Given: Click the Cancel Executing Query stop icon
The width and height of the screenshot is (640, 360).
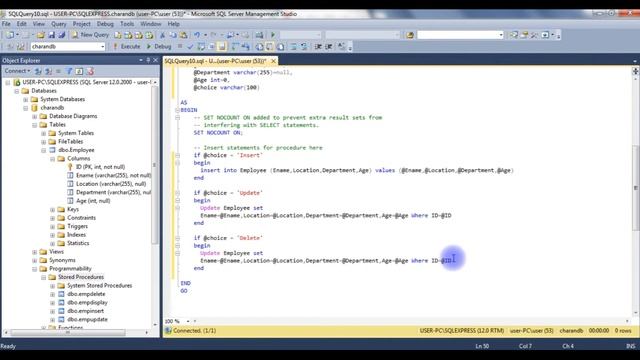Looking at the screenshot, I should pos(180,47).
